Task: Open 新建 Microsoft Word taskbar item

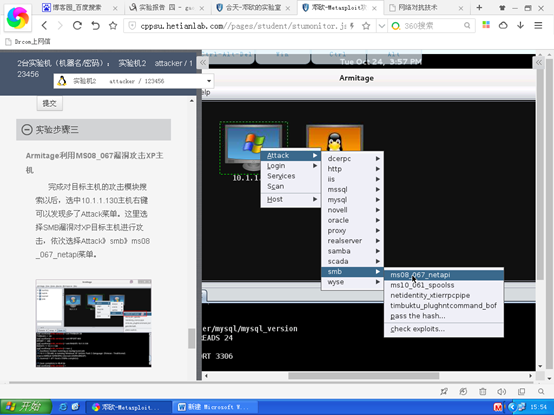Action: click(x=215, y=407)
